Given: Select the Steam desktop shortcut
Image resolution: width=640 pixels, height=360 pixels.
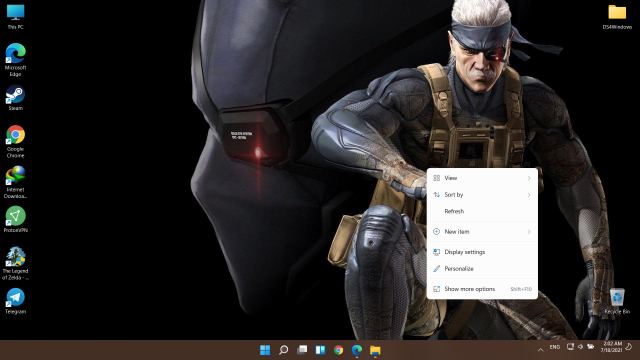Looking at the screenshot, I should pyautogui.click(x=16, y=98).
